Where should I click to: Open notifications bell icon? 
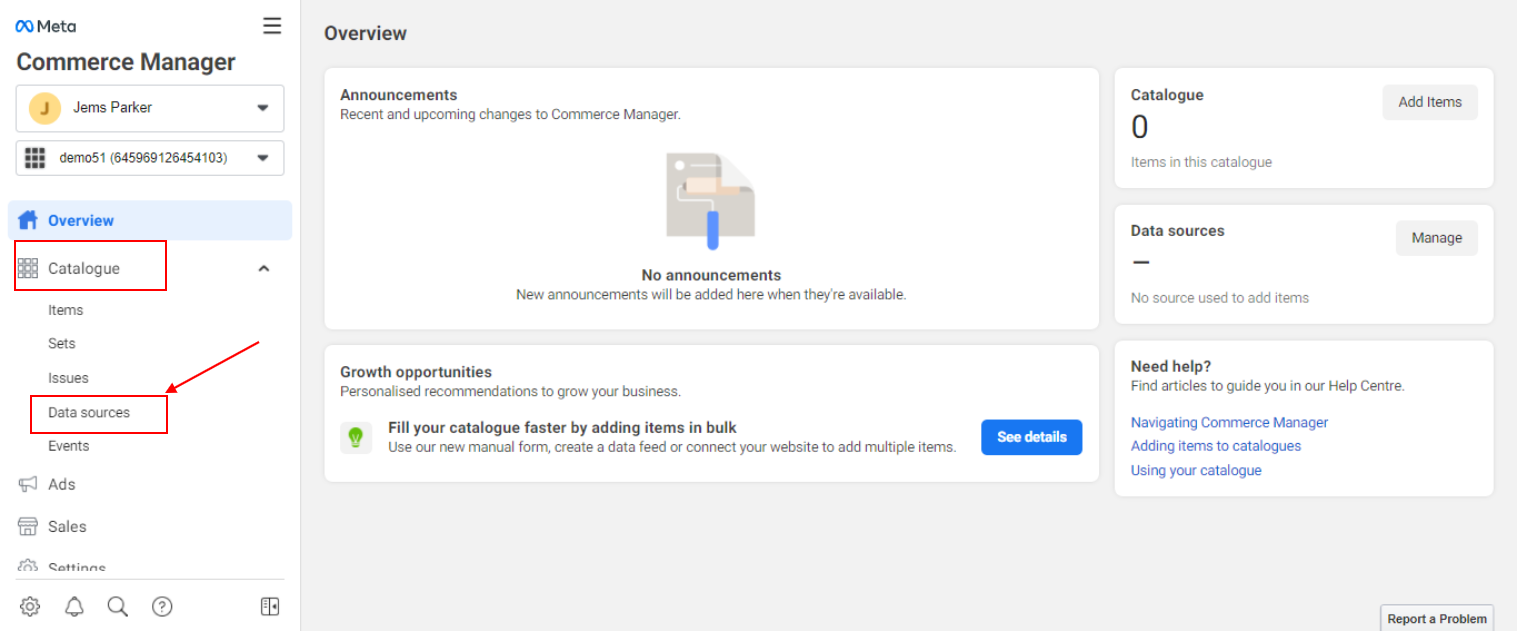74,606
